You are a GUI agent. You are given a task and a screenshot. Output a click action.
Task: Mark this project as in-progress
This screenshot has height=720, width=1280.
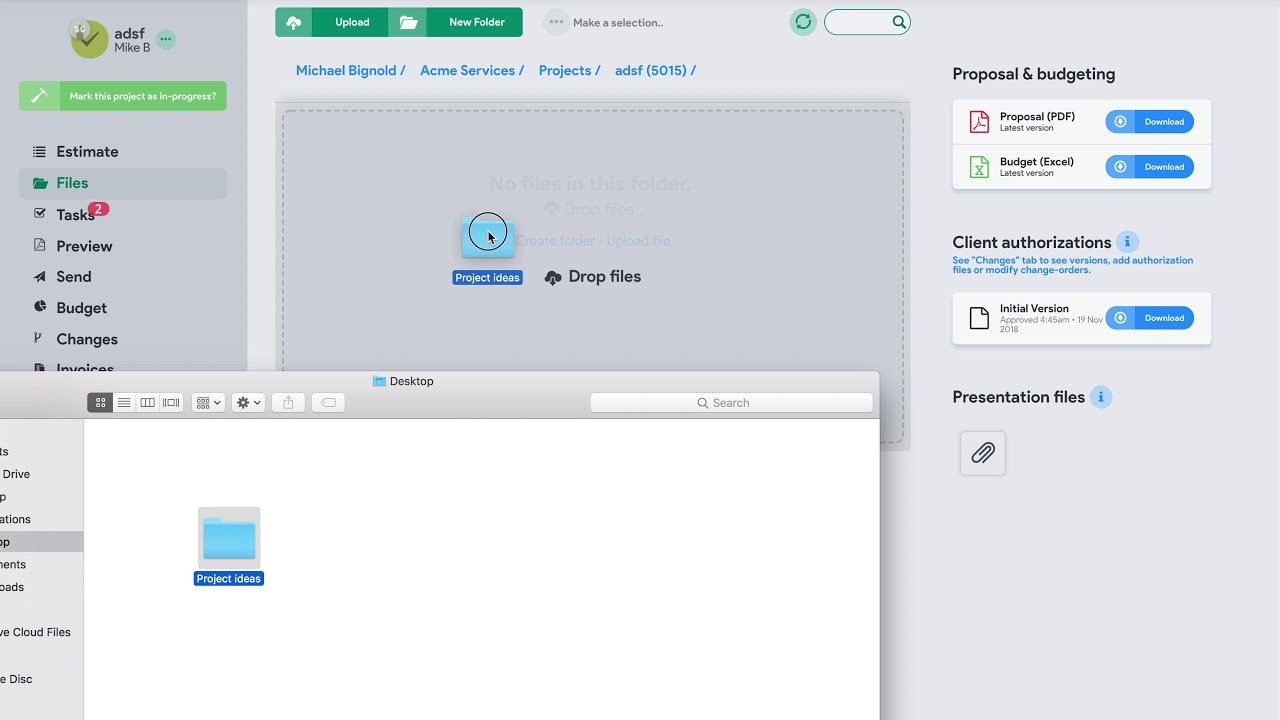(x=123, y=96)
